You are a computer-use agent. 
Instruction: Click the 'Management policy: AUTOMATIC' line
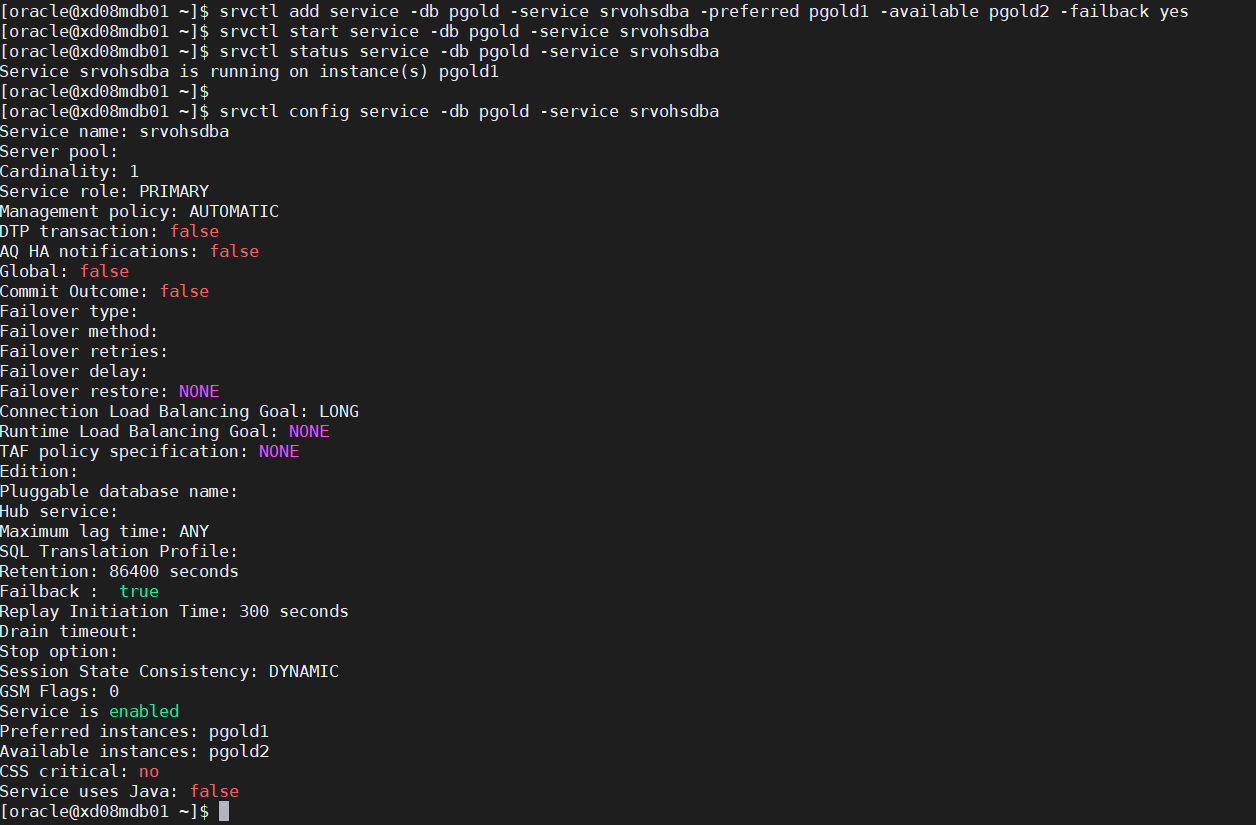pos(140,211)
